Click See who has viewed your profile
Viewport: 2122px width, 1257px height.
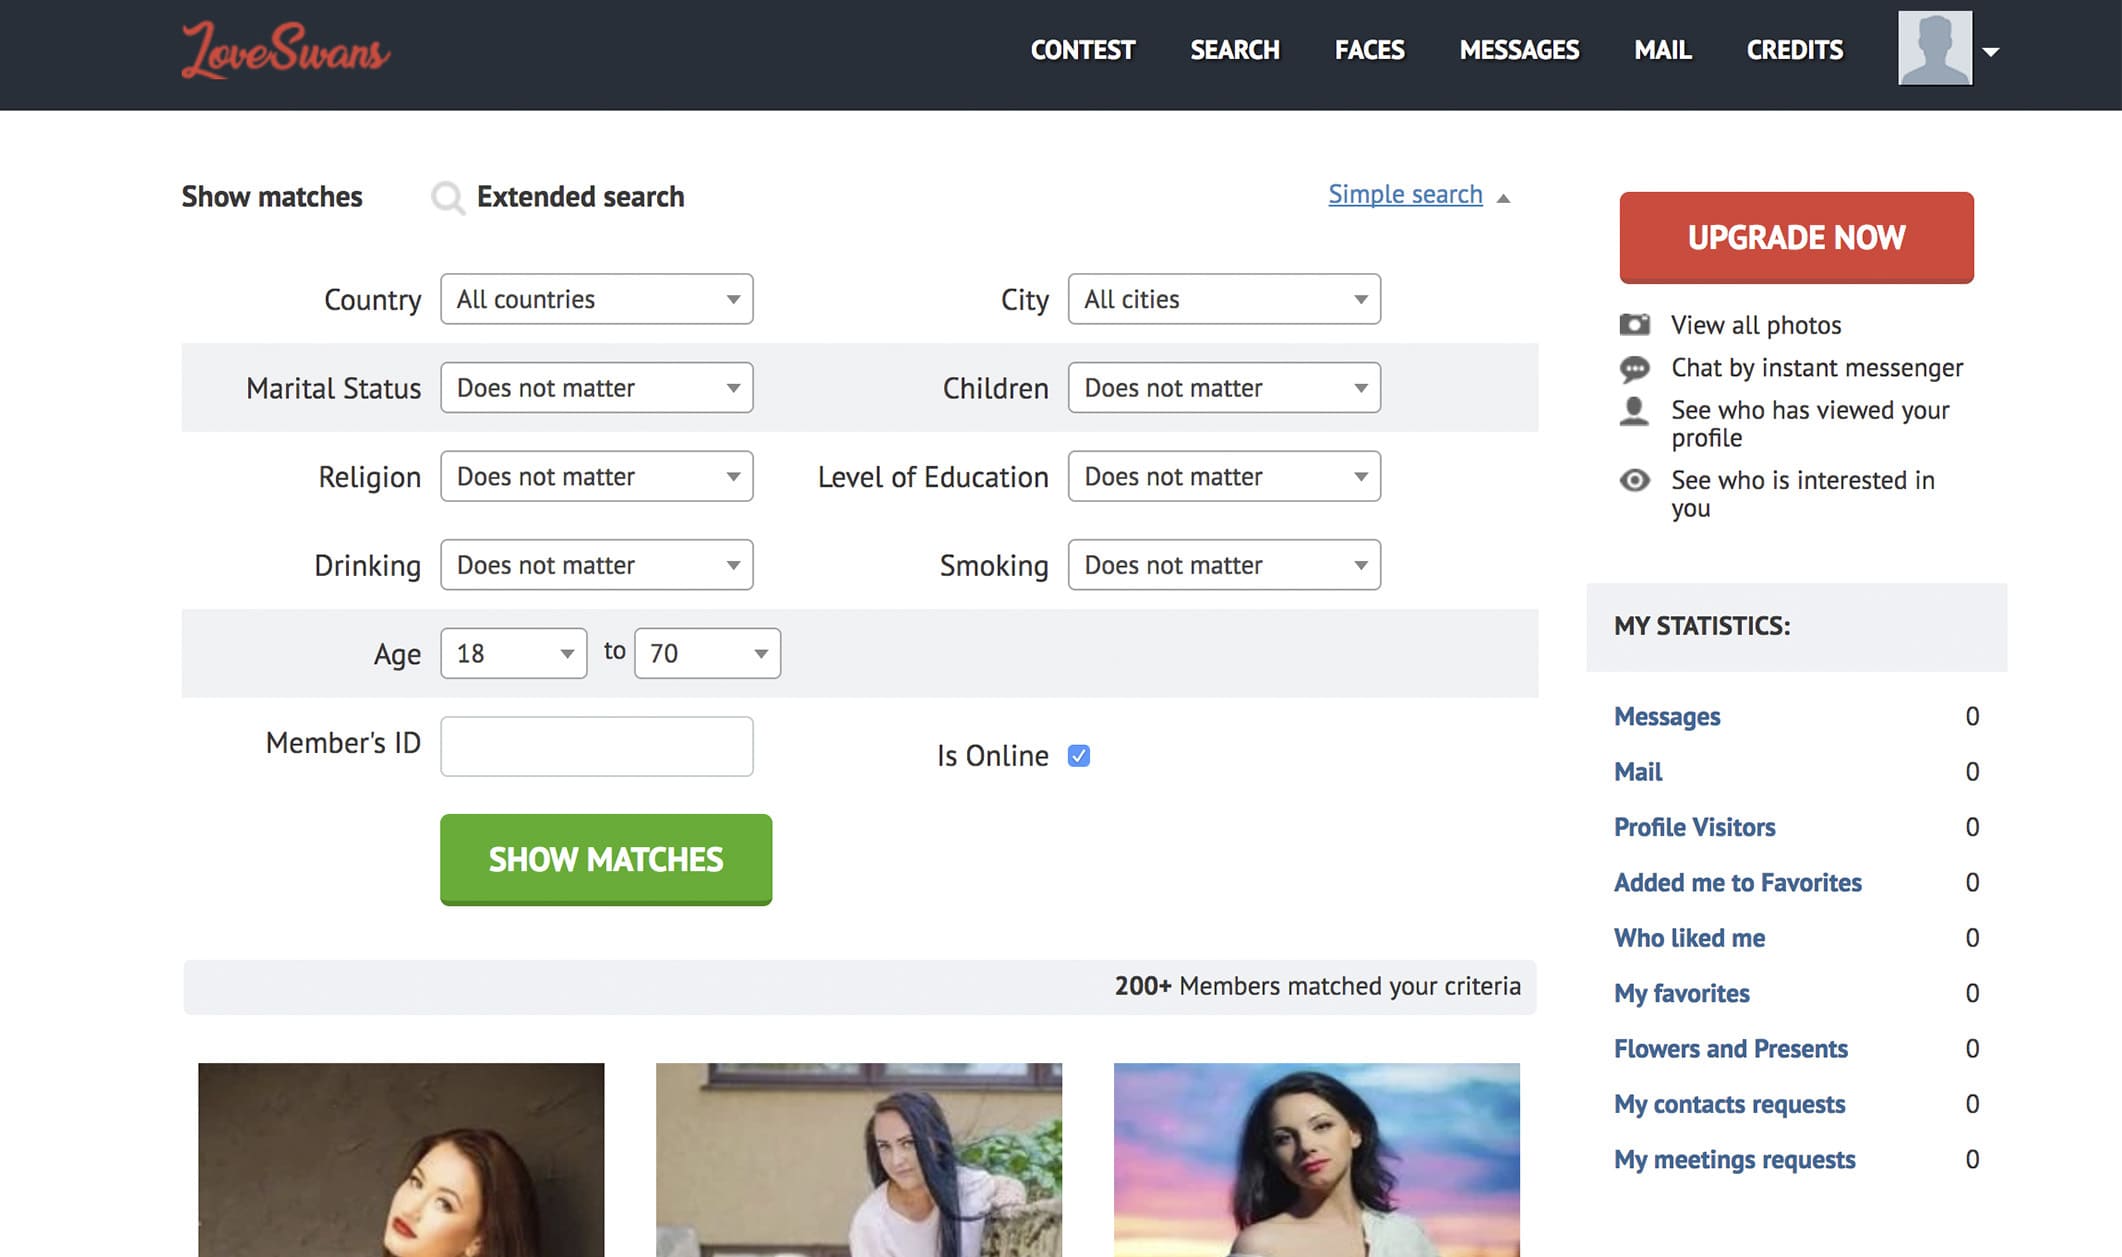click(x=1810, y=424)
